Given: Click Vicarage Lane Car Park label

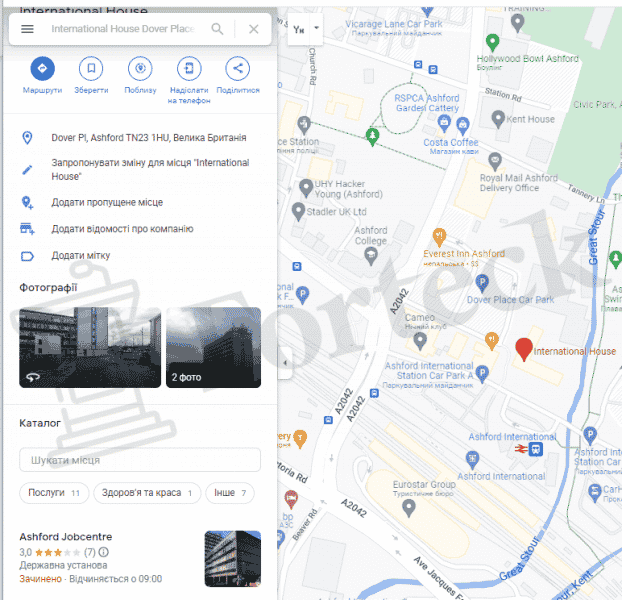Looking at the screenshot, I should [394, 25].
